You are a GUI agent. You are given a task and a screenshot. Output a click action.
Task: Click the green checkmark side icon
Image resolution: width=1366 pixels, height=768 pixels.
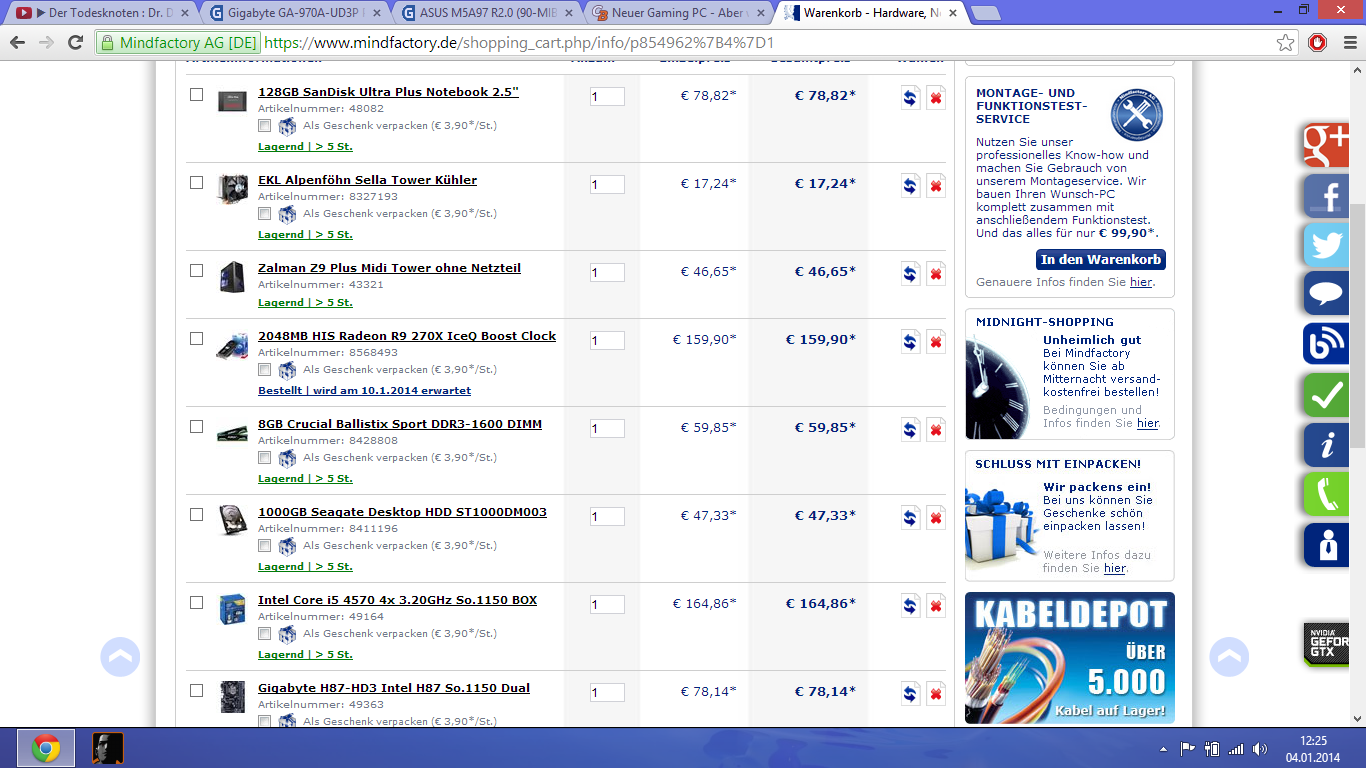pos(1327,395)
